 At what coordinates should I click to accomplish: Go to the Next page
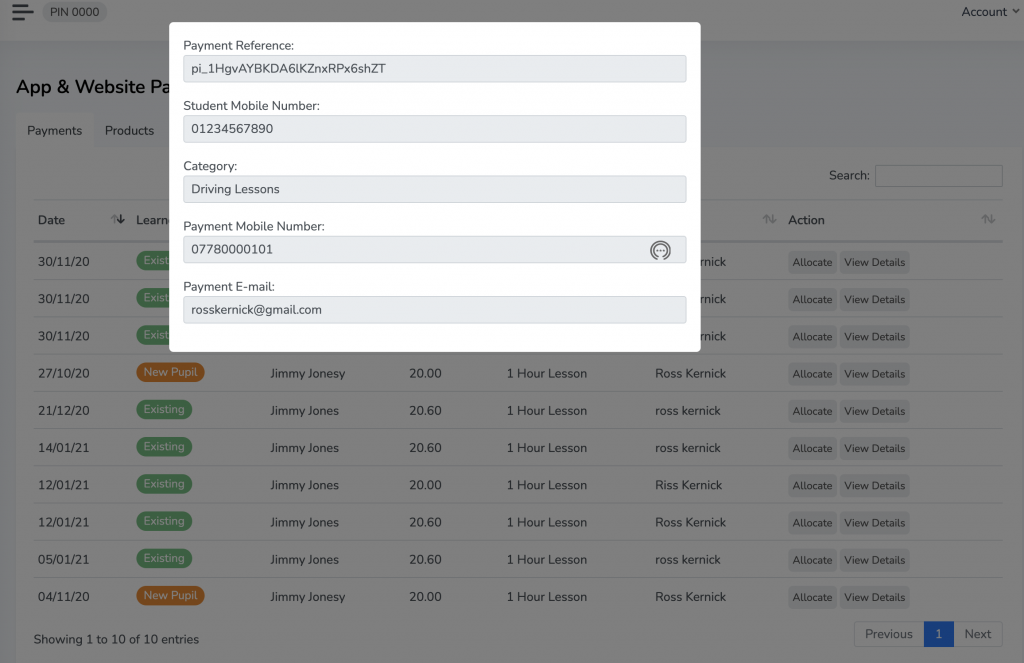[977, 634]
